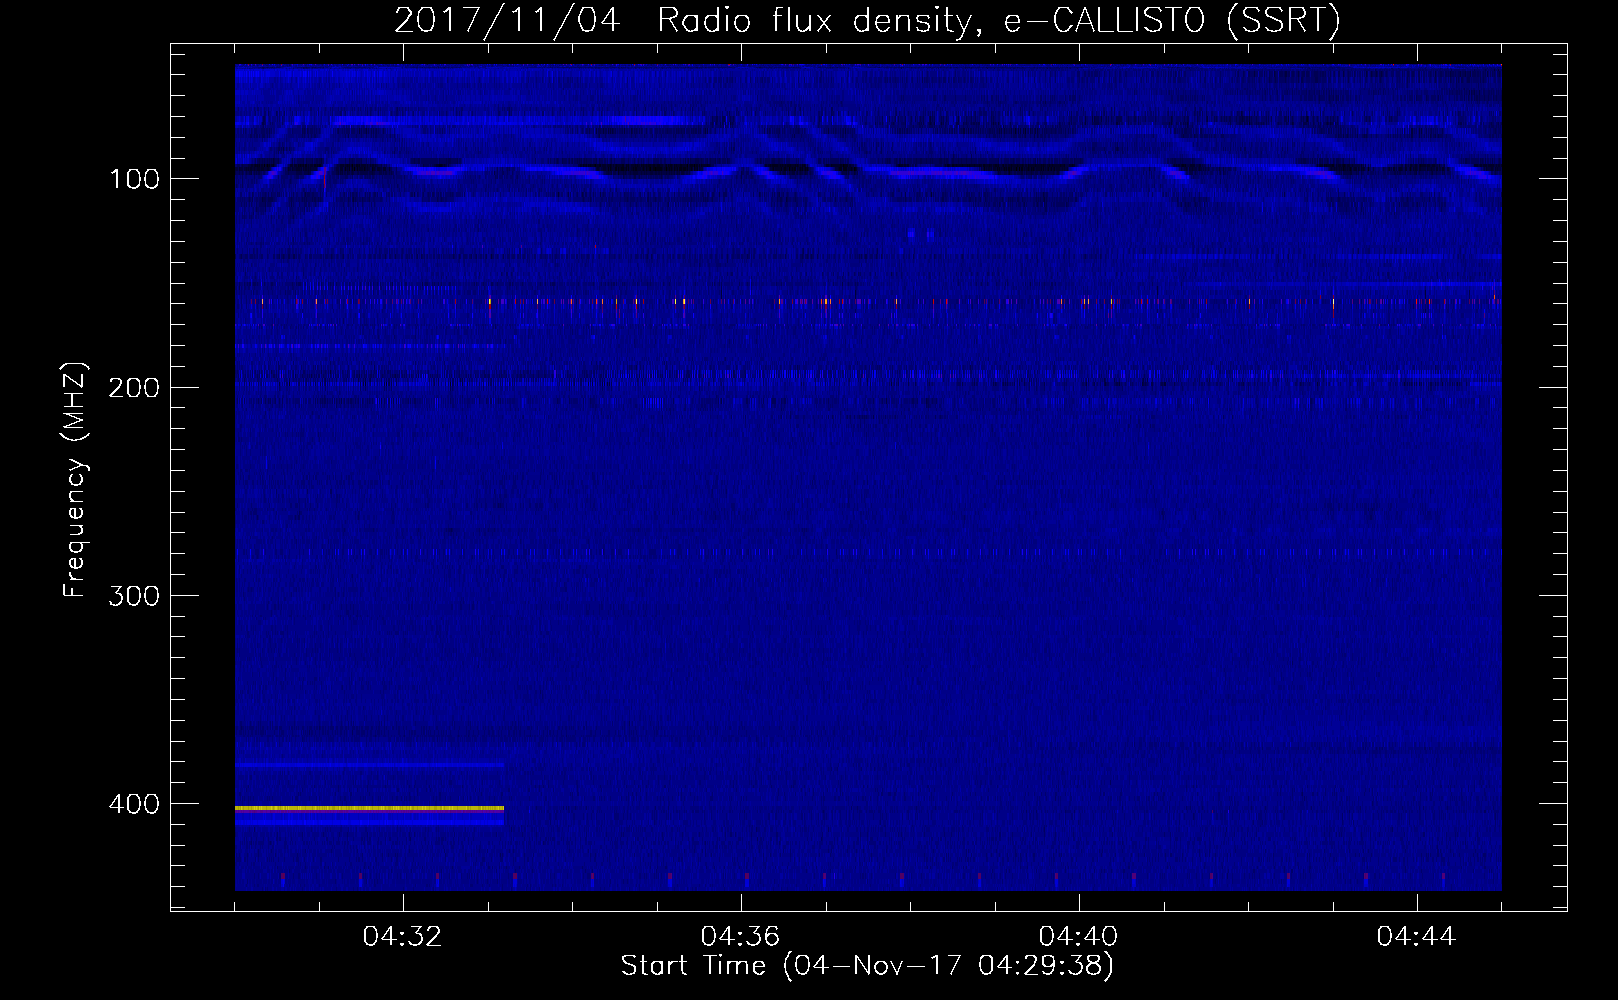Click the '04:40' time tick label
Screen dimensions: 1618x1000
[1078, 936]
